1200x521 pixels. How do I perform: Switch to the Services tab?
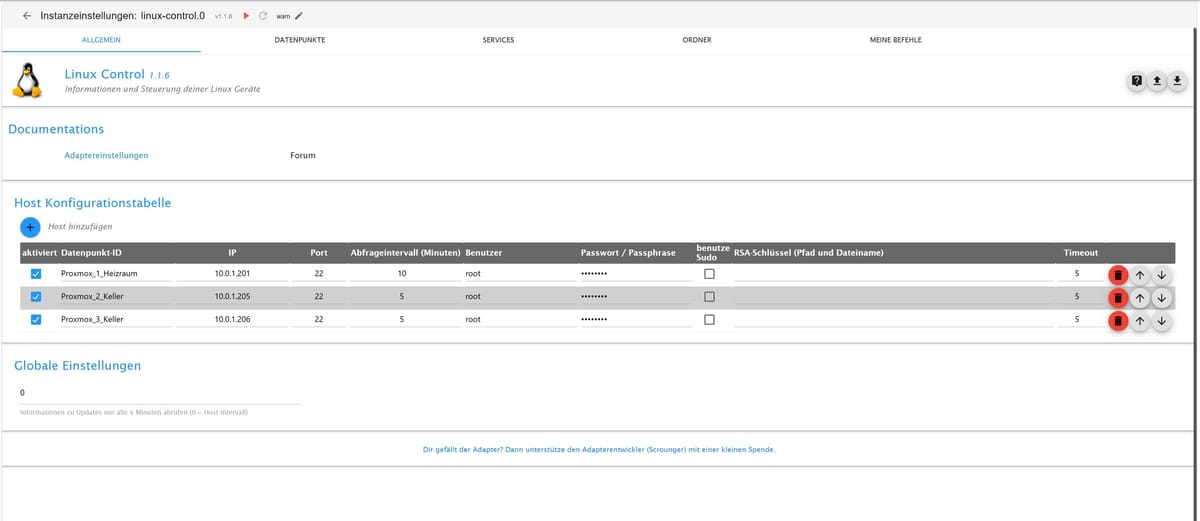tap(498, 40)
